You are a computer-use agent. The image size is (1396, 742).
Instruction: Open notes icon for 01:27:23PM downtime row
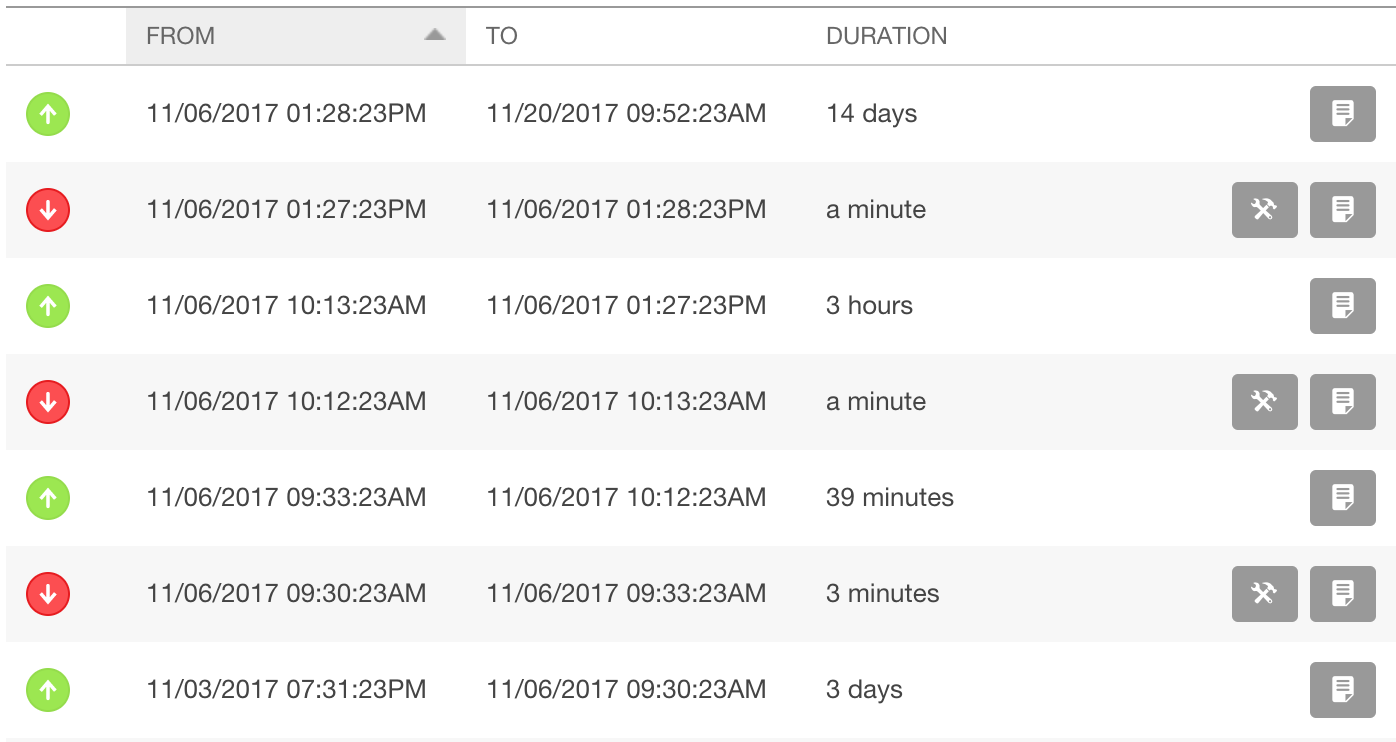(x=1343, y=210)
